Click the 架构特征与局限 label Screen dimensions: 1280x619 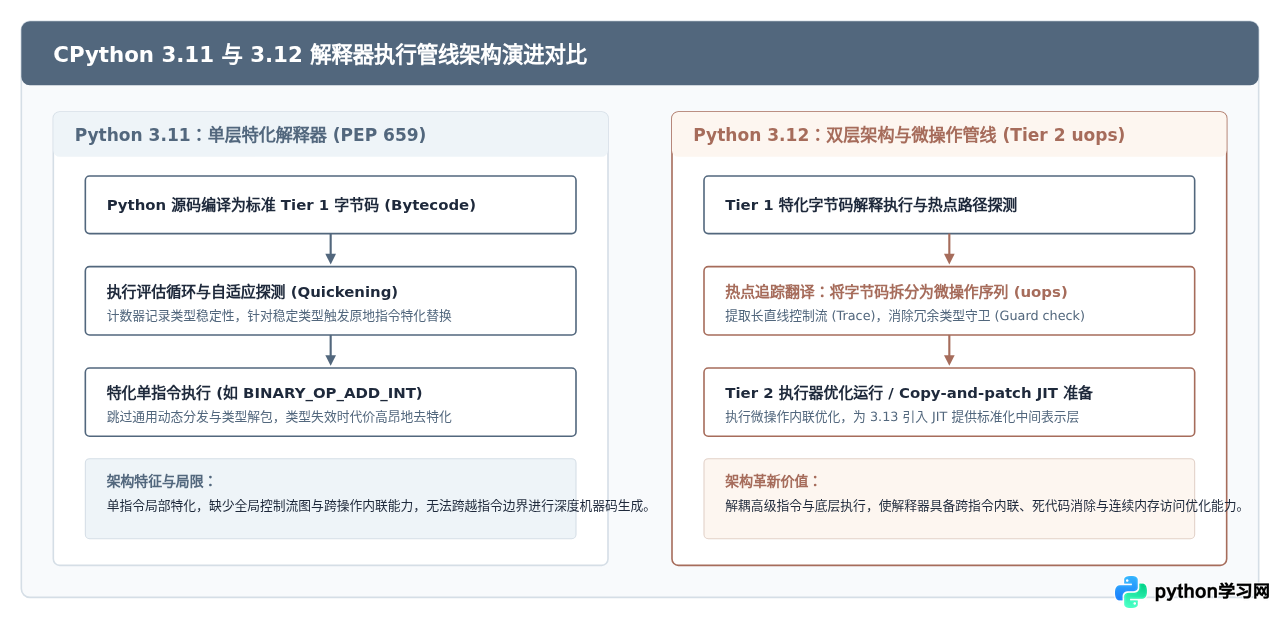(x=161, y=481)
